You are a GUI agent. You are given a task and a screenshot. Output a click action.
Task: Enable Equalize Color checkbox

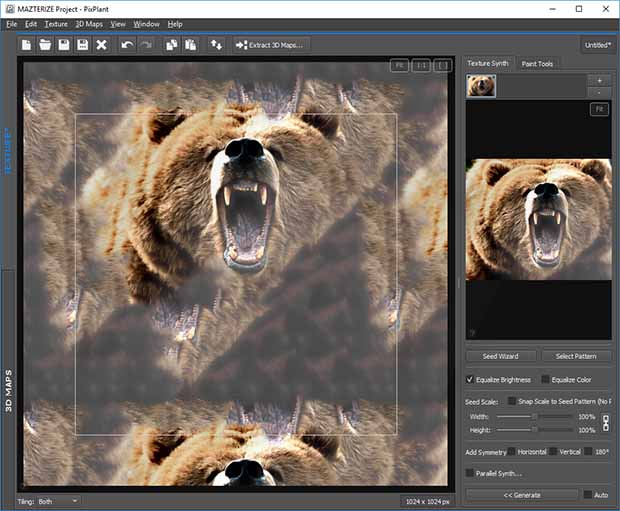pyautogui.click(x=545, y=379)
